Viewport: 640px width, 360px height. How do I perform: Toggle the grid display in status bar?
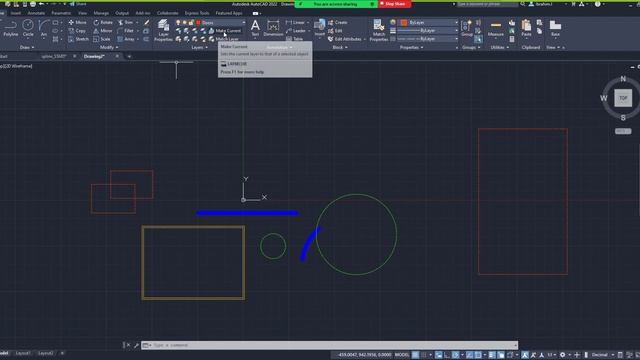click(x=415, y=355)
